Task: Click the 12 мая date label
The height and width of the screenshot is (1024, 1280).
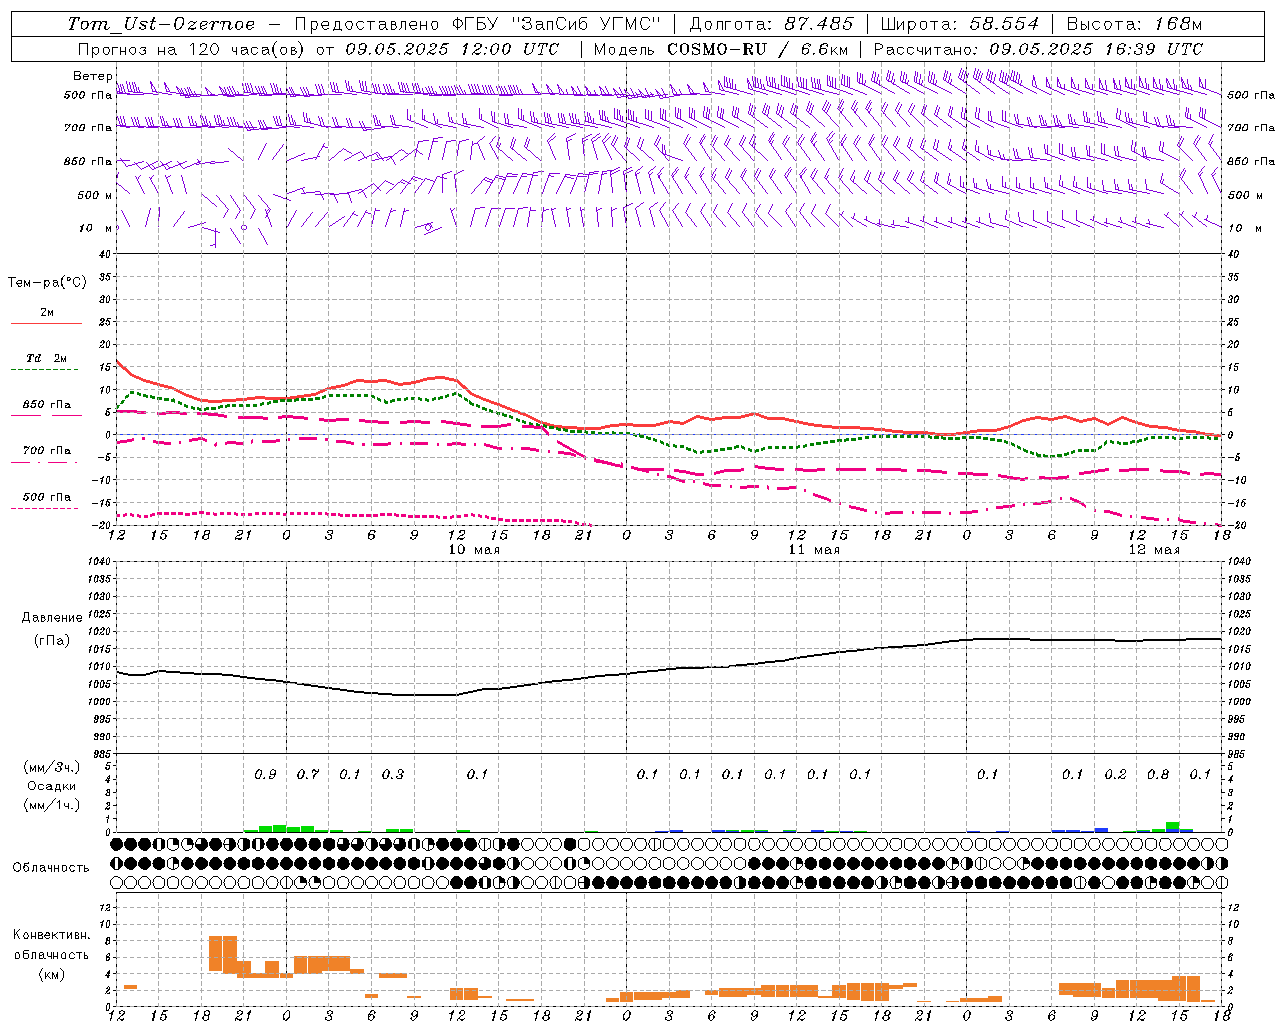Action: [1154, 550]
